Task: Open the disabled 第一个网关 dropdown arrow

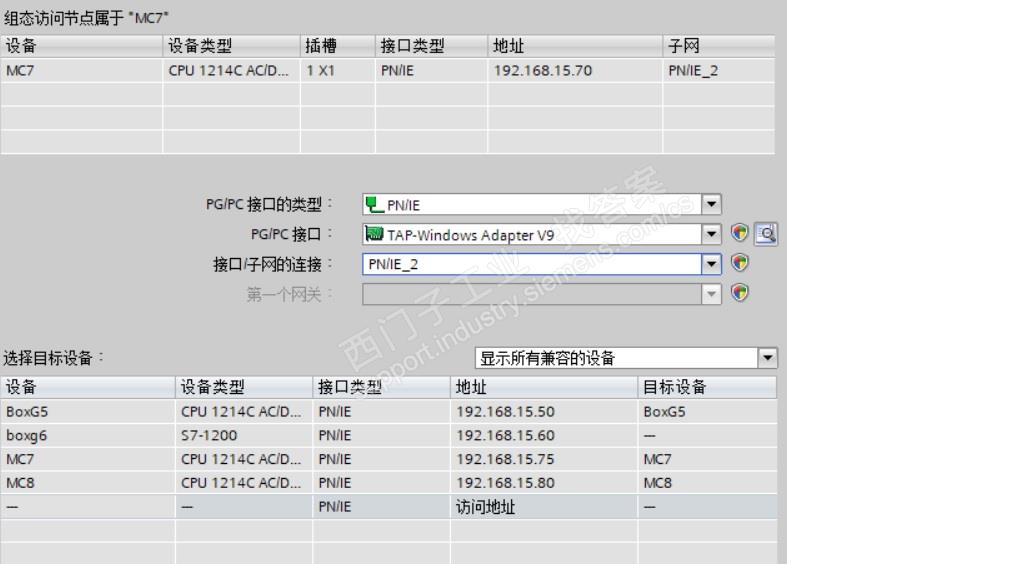Action: [711, 294]
